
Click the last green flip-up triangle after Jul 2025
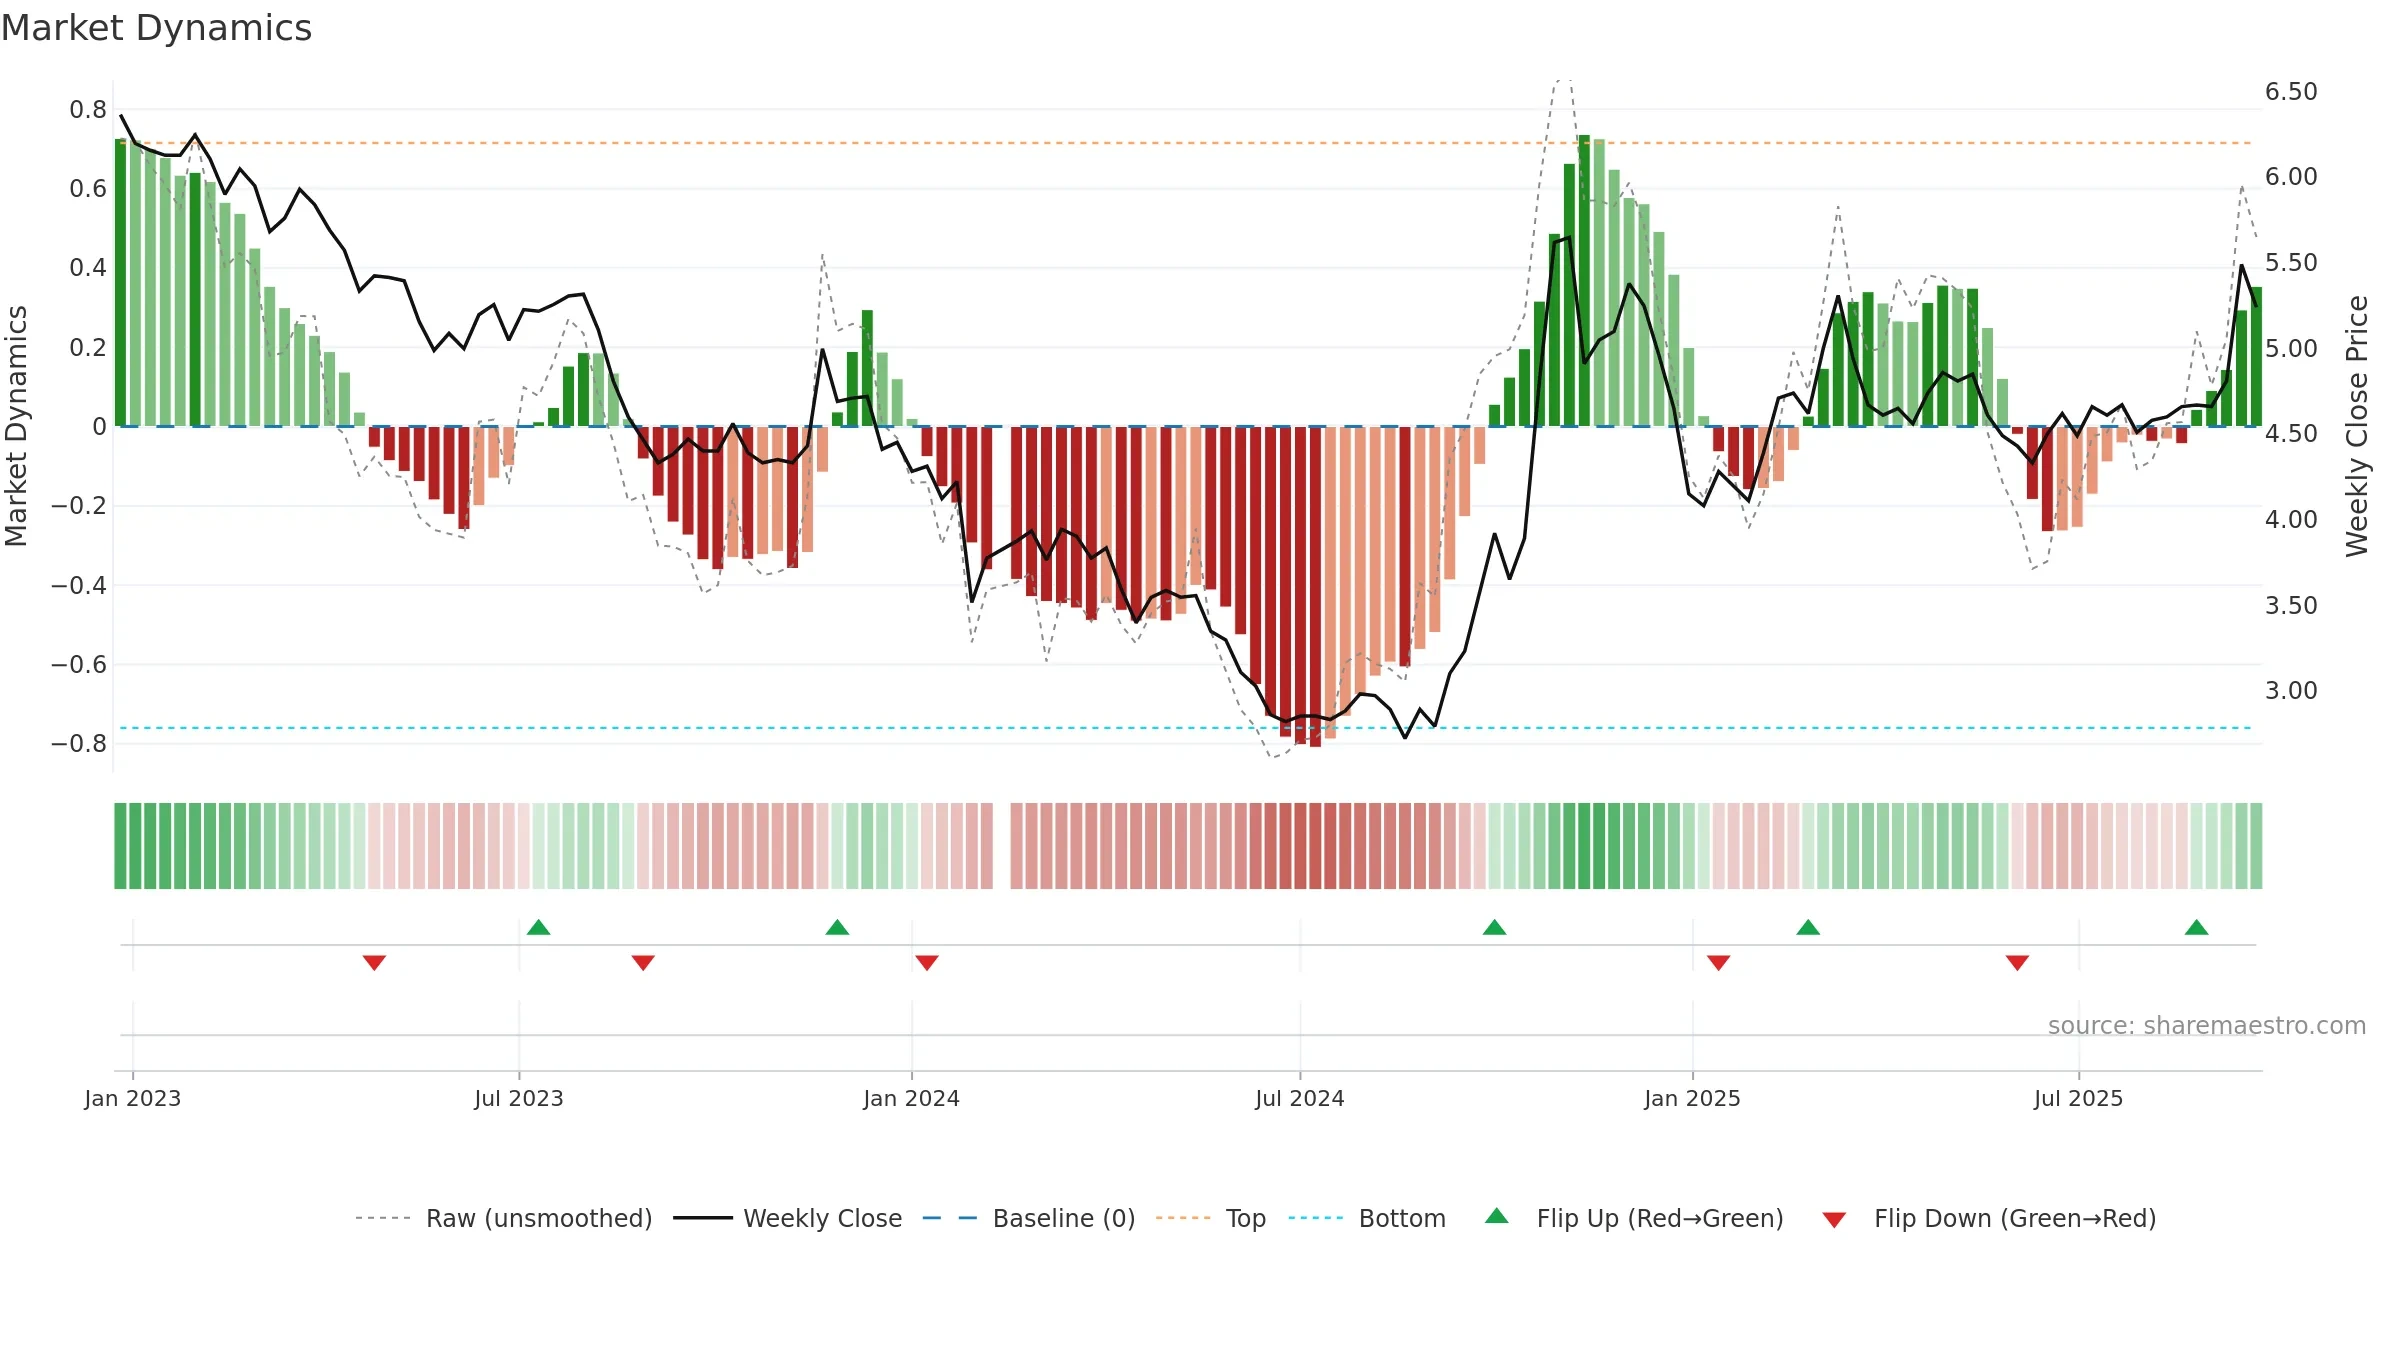[x=2196, y=928]
